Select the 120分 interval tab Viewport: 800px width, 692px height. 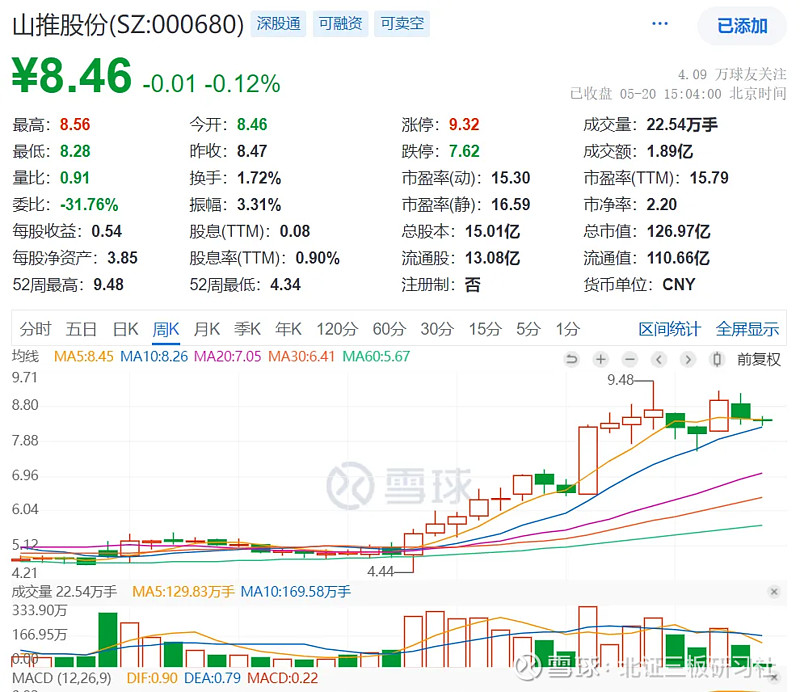point(337,329)
